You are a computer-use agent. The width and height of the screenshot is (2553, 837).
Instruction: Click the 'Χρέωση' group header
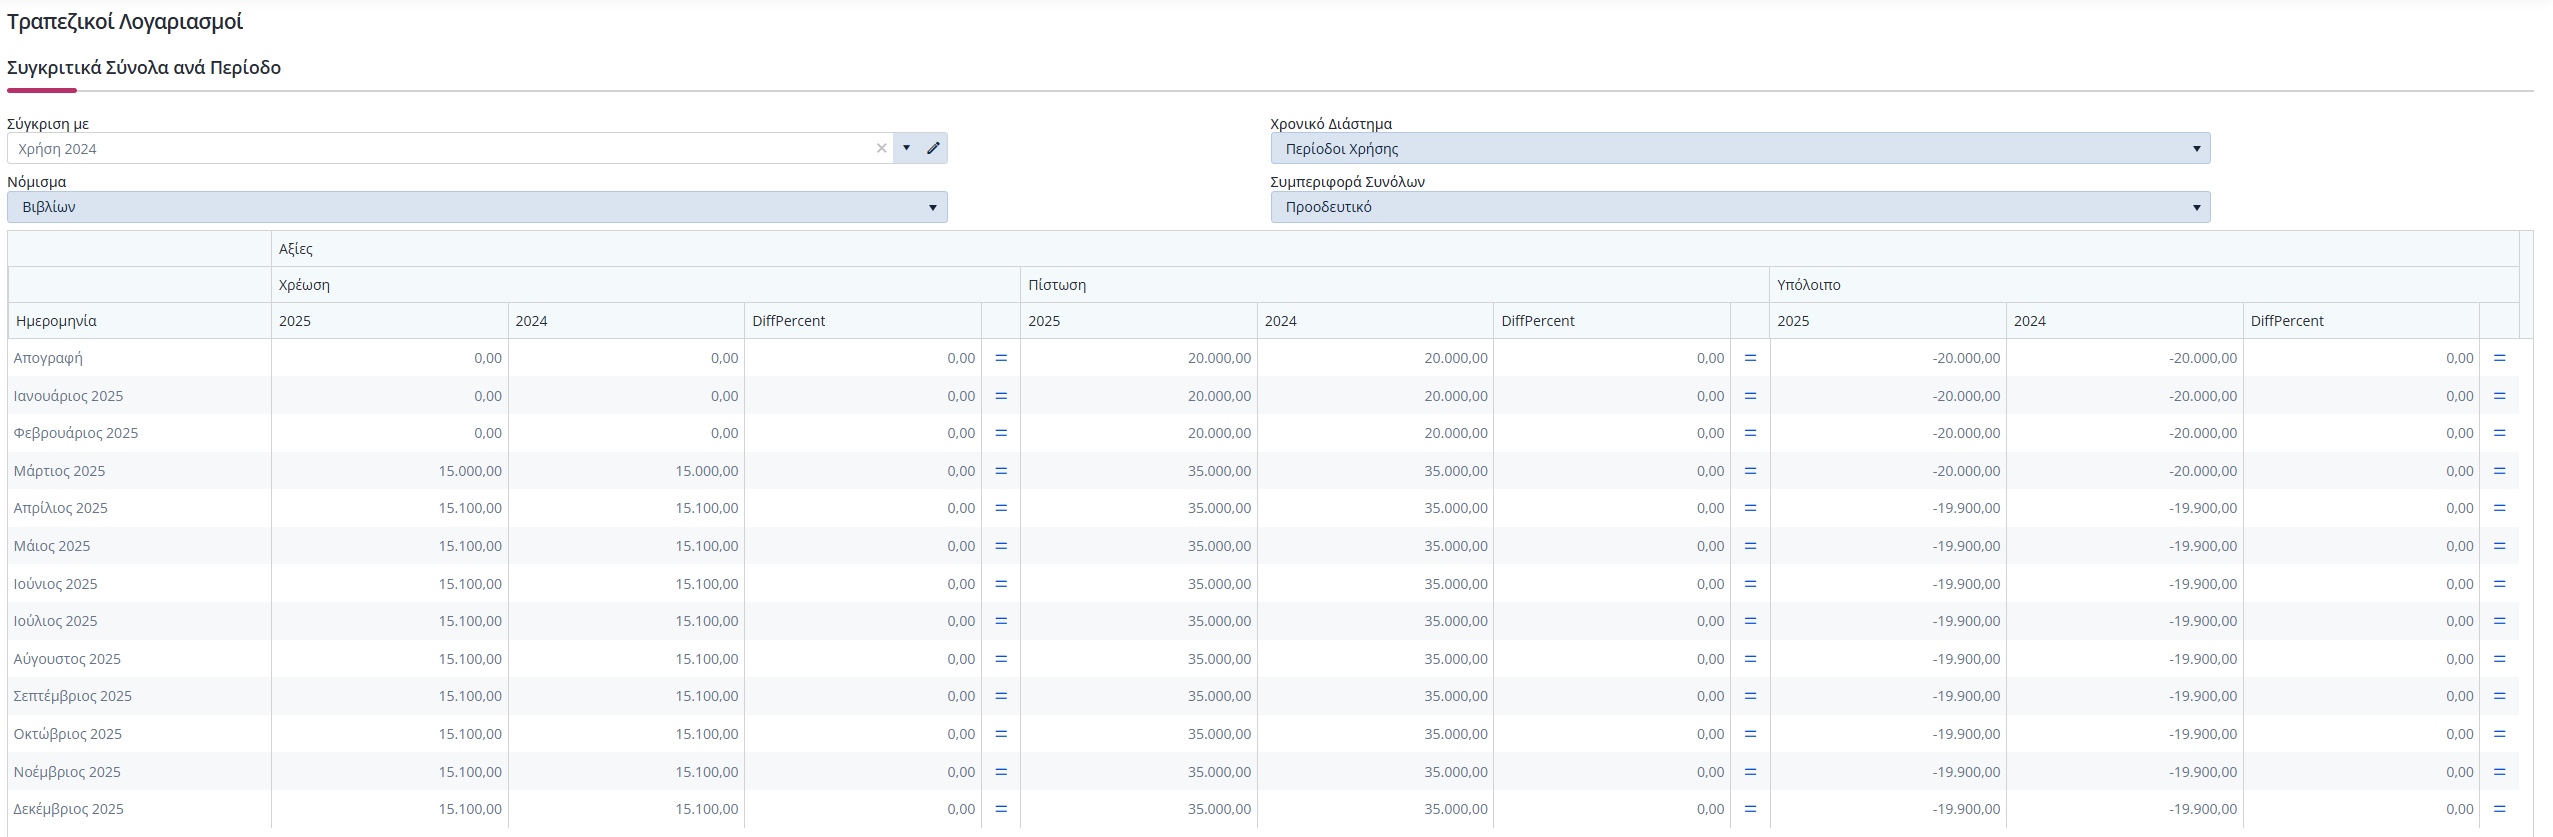tap(645, 285)
